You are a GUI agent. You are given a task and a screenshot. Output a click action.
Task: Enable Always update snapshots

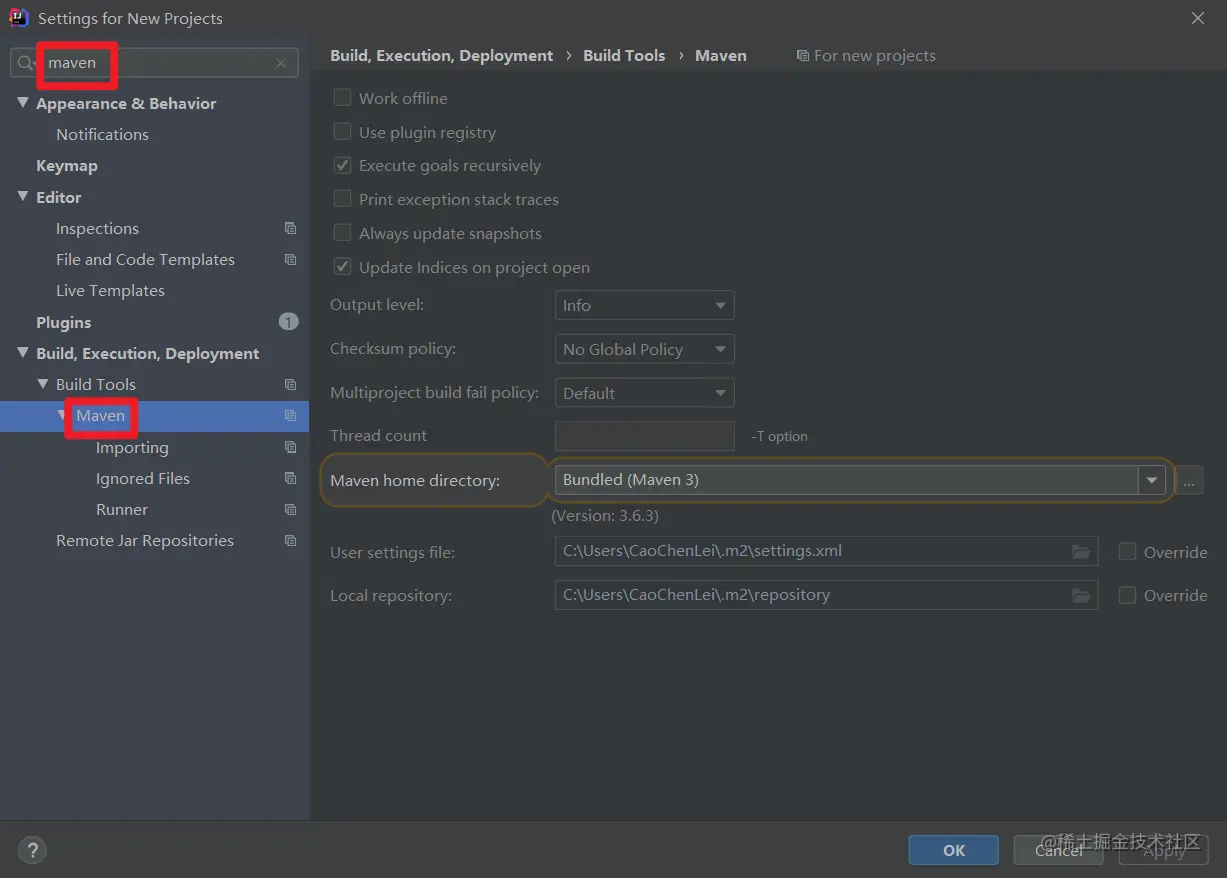(x=342, y=233)
